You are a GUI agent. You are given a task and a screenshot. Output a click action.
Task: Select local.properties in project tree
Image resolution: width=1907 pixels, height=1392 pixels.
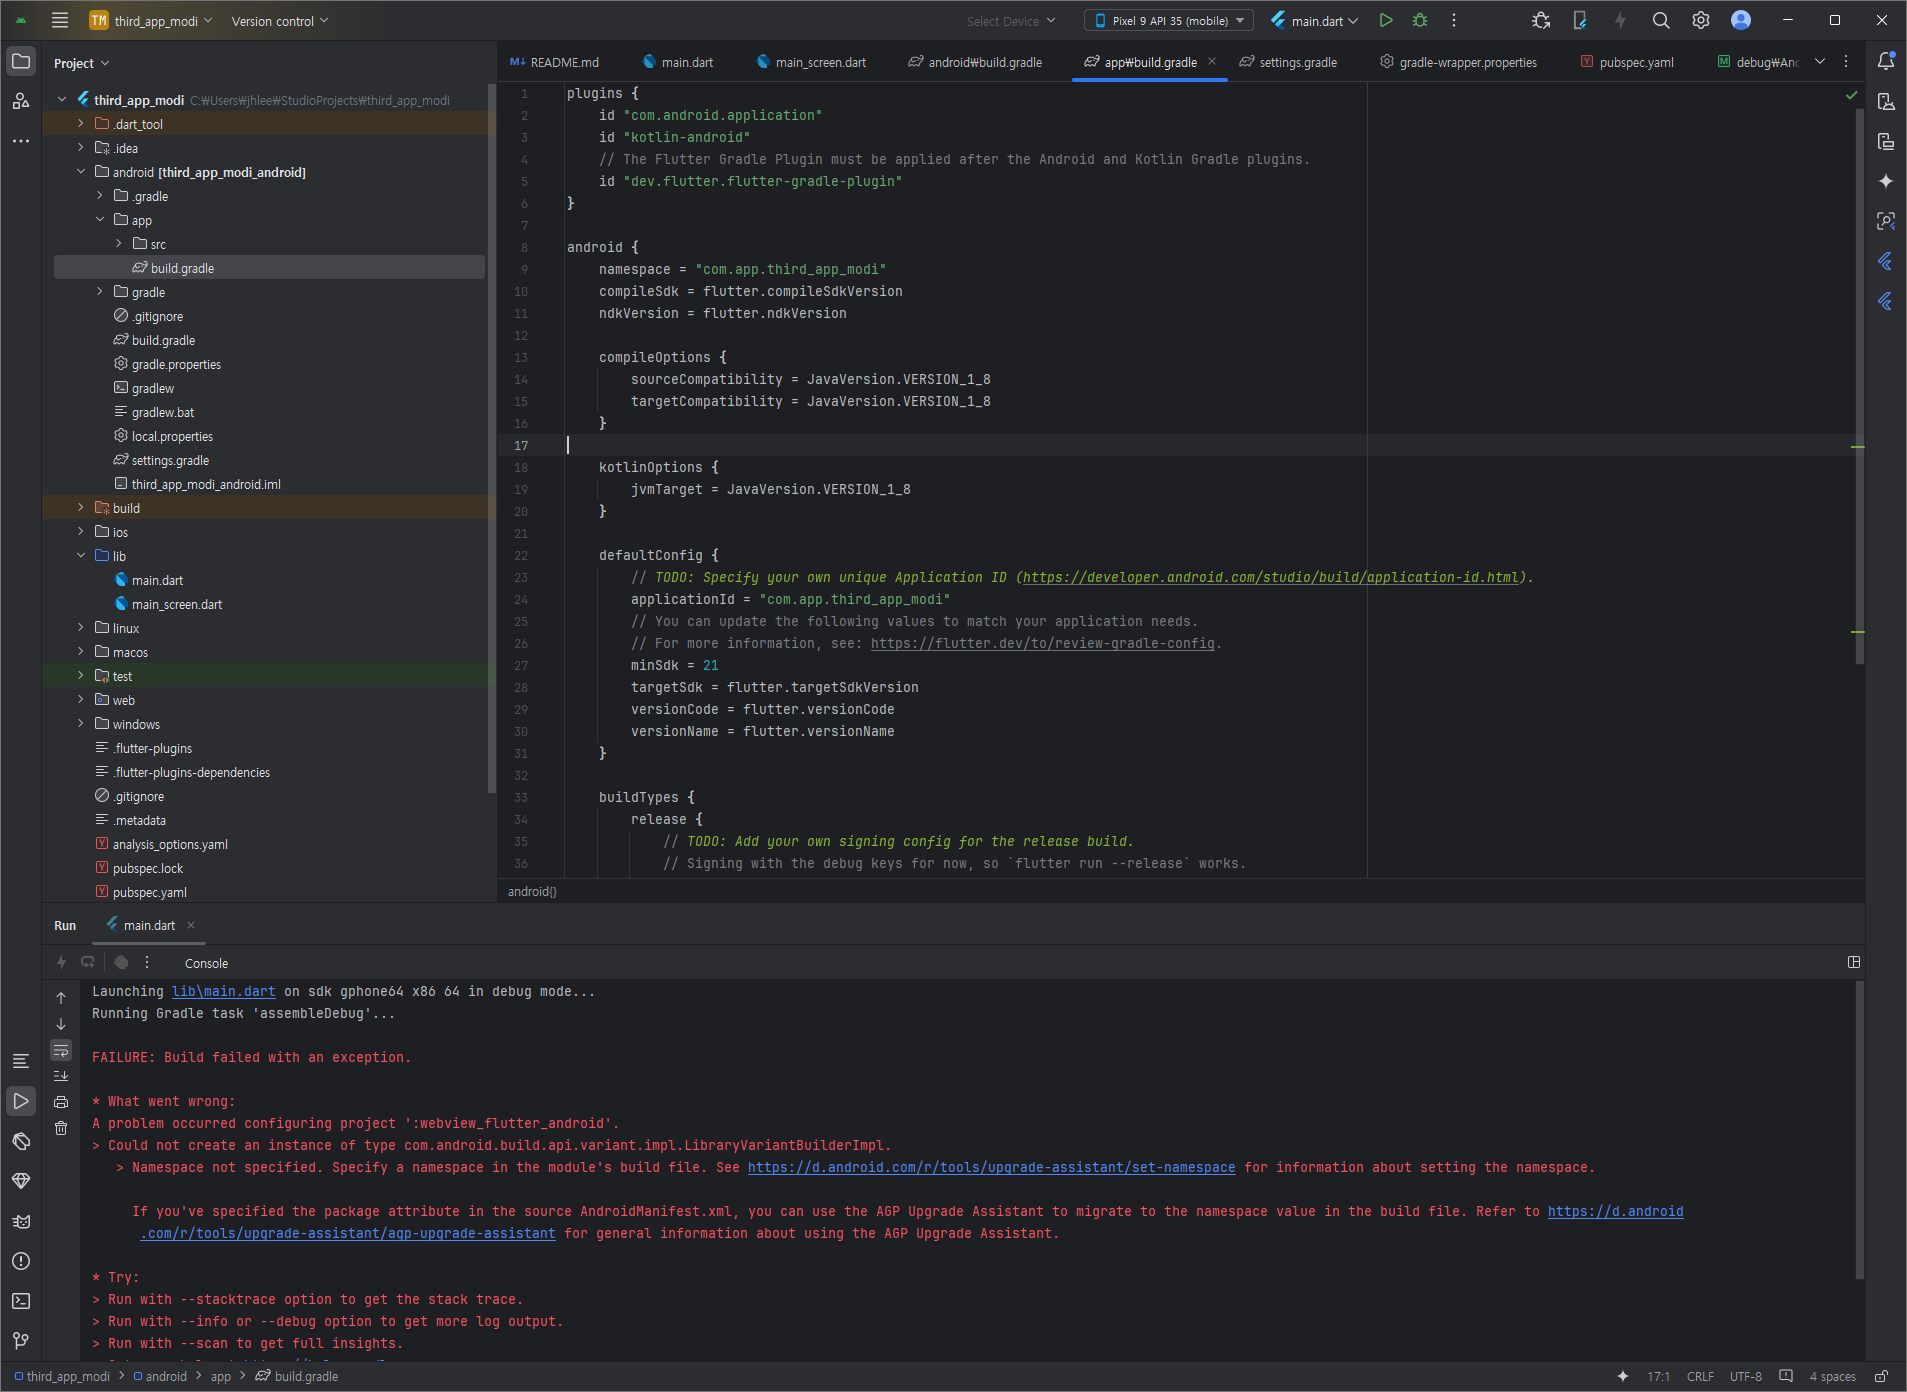coord(172,436)
